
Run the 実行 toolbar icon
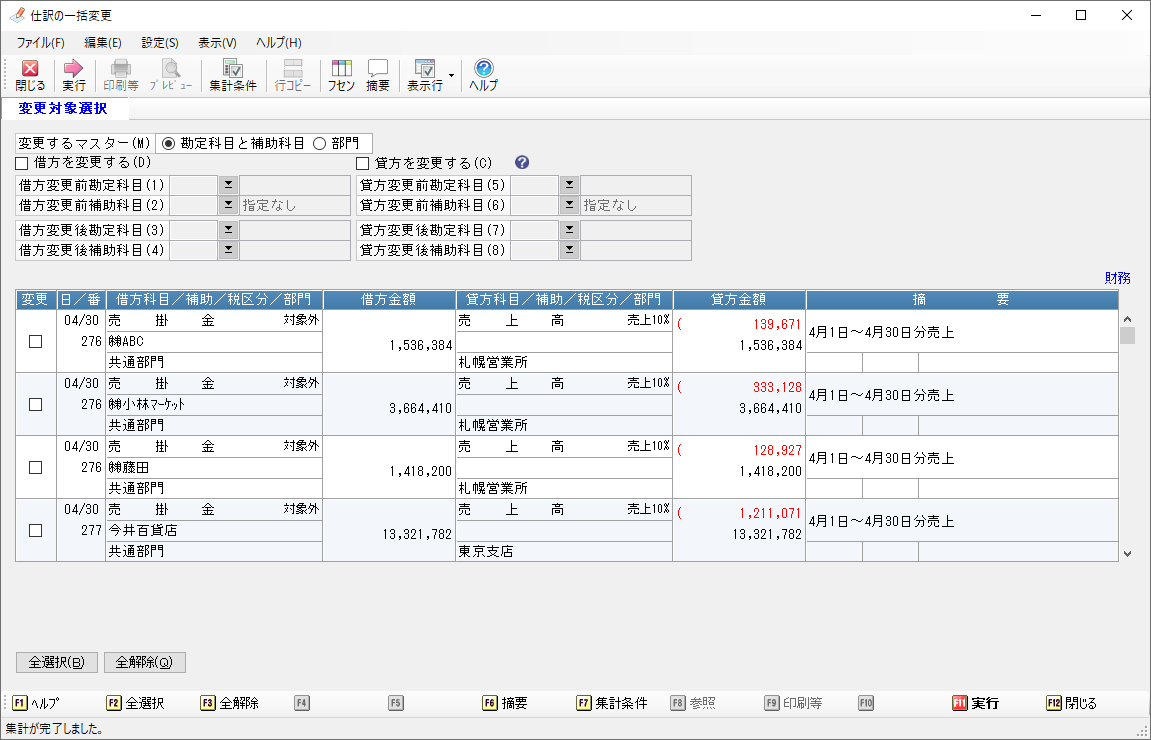pos(73,75)
